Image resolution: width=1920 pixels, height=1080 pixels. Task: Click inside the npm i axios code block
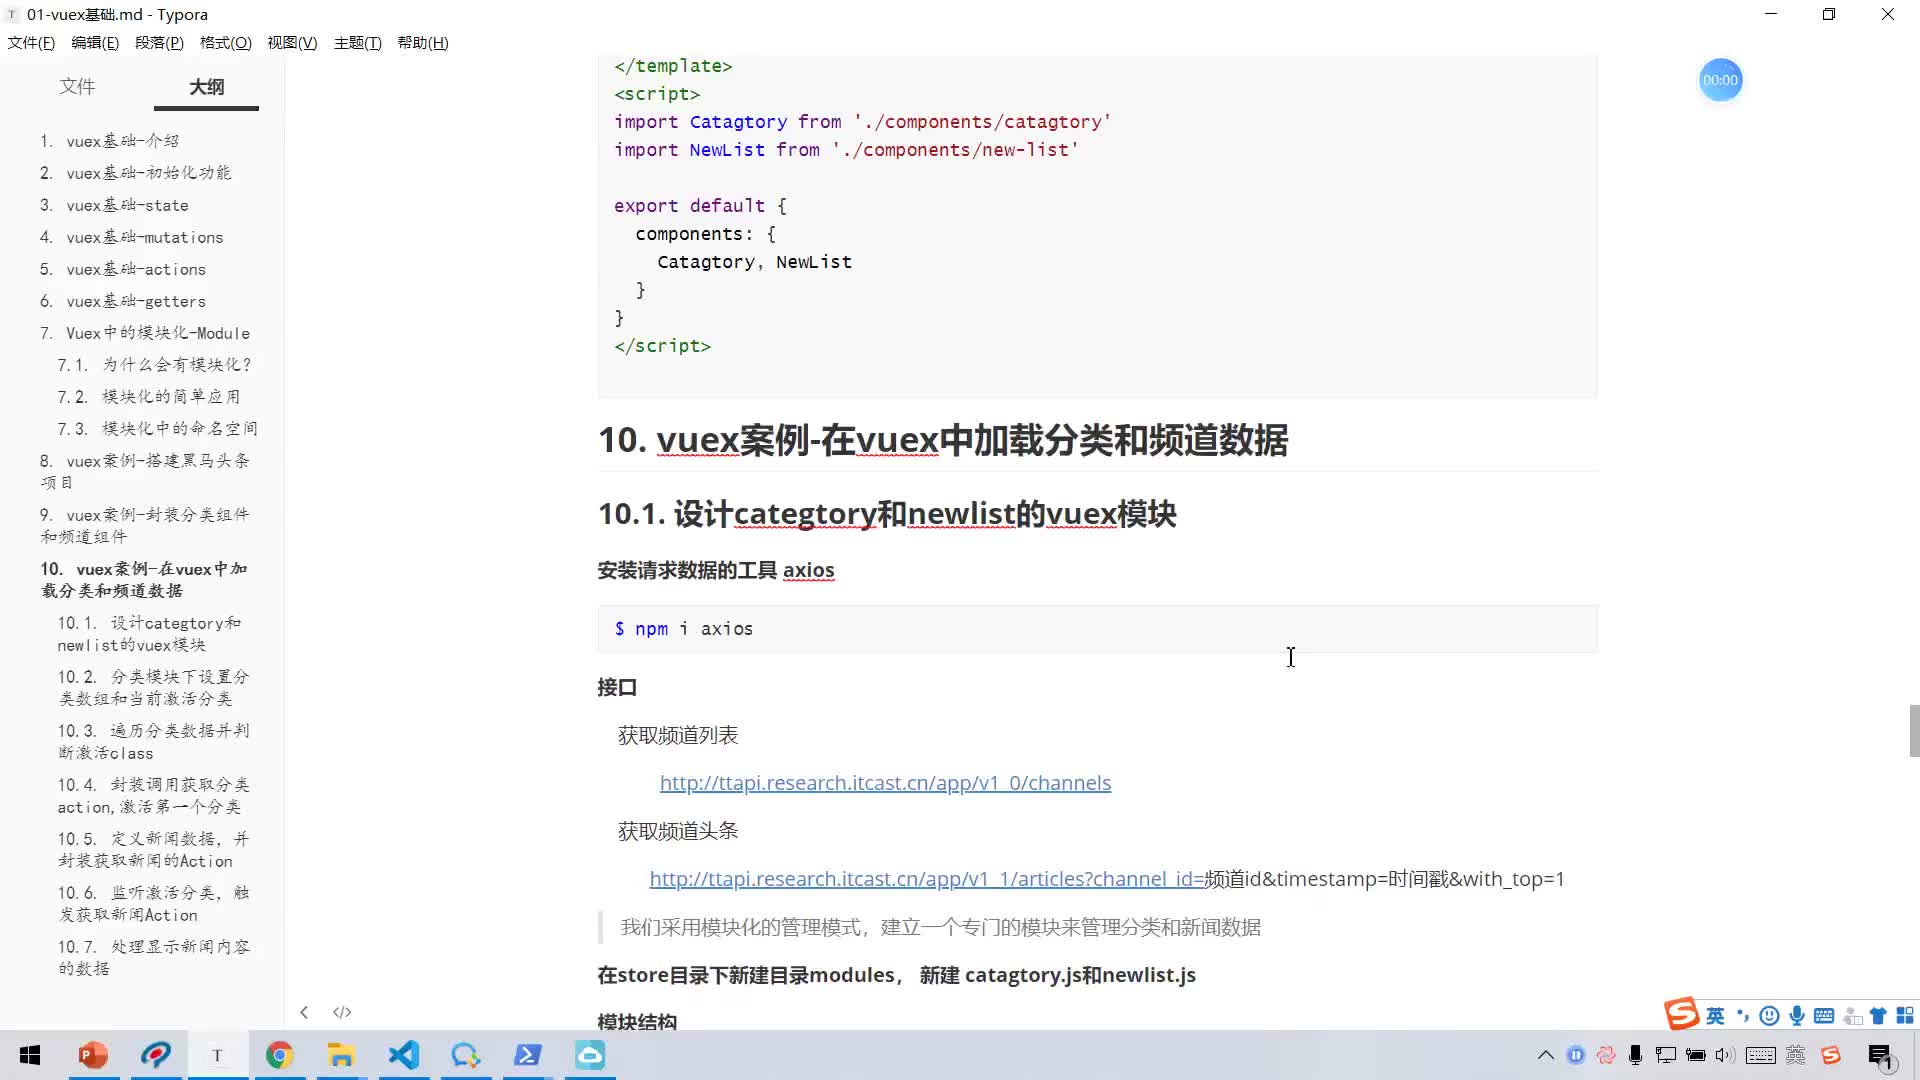click(x=1097, y=629)
